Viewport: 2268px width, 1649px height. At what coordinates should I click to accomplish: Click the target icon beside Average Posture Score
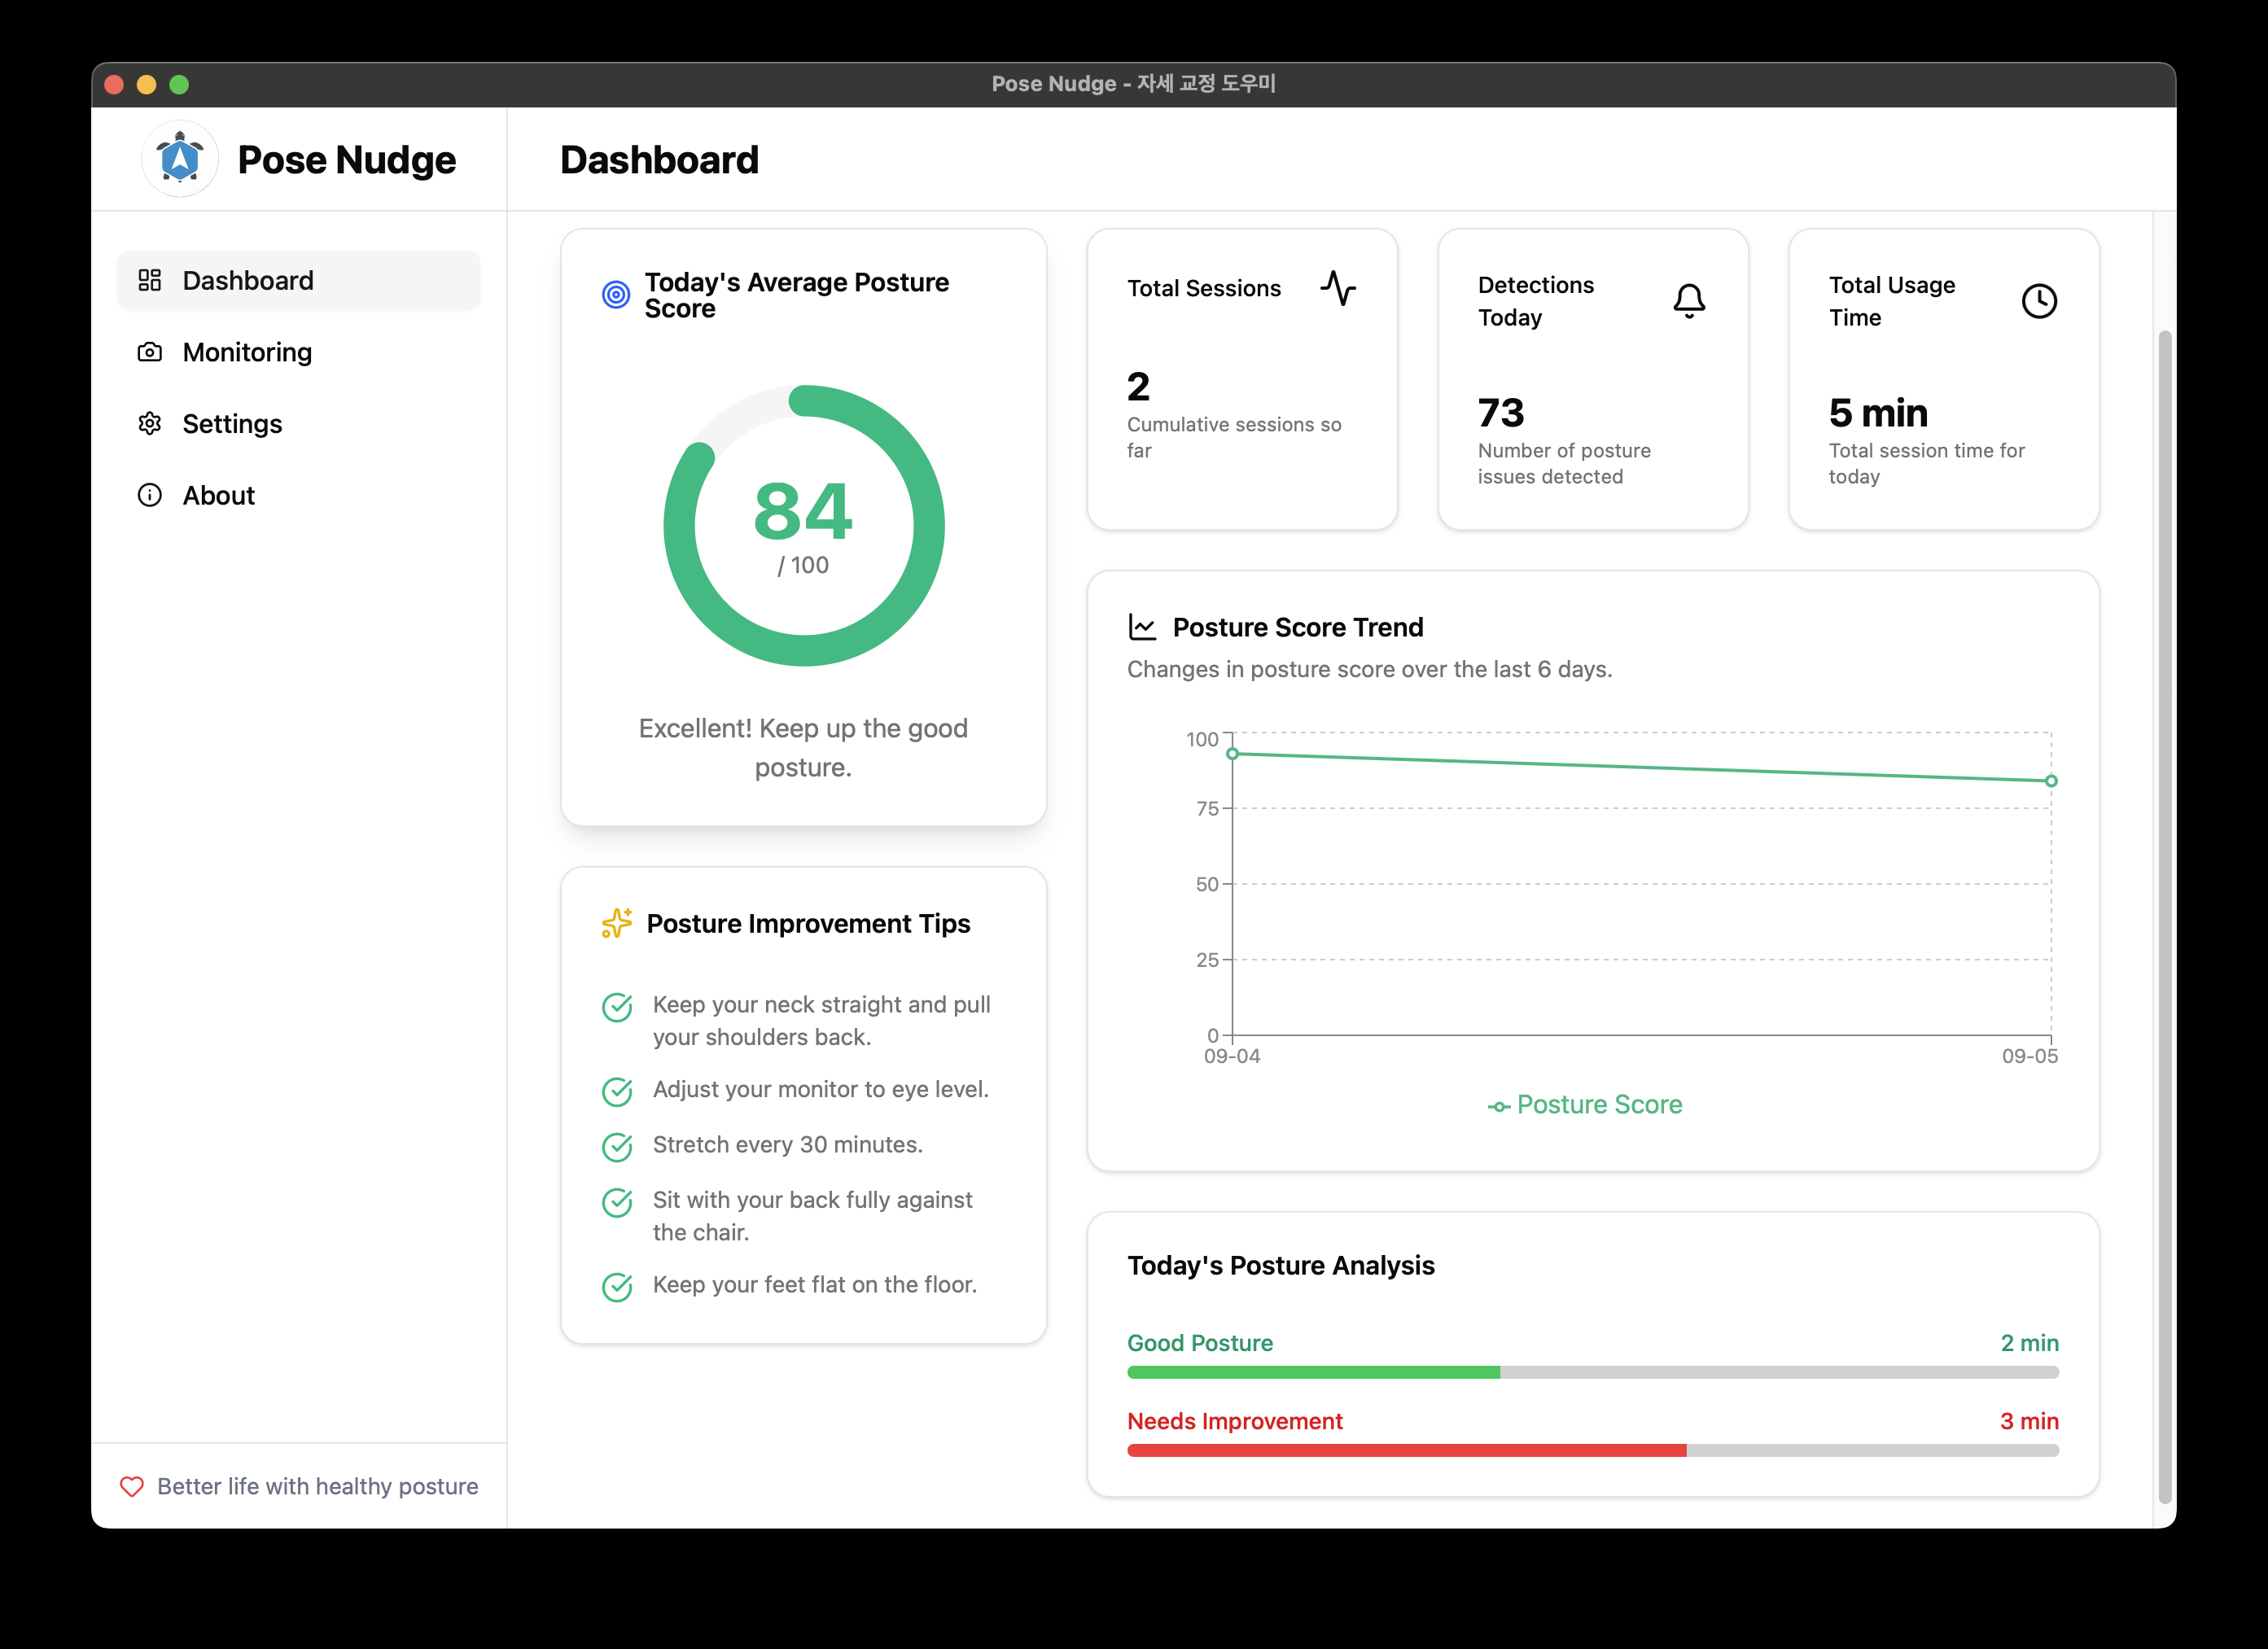616,294
